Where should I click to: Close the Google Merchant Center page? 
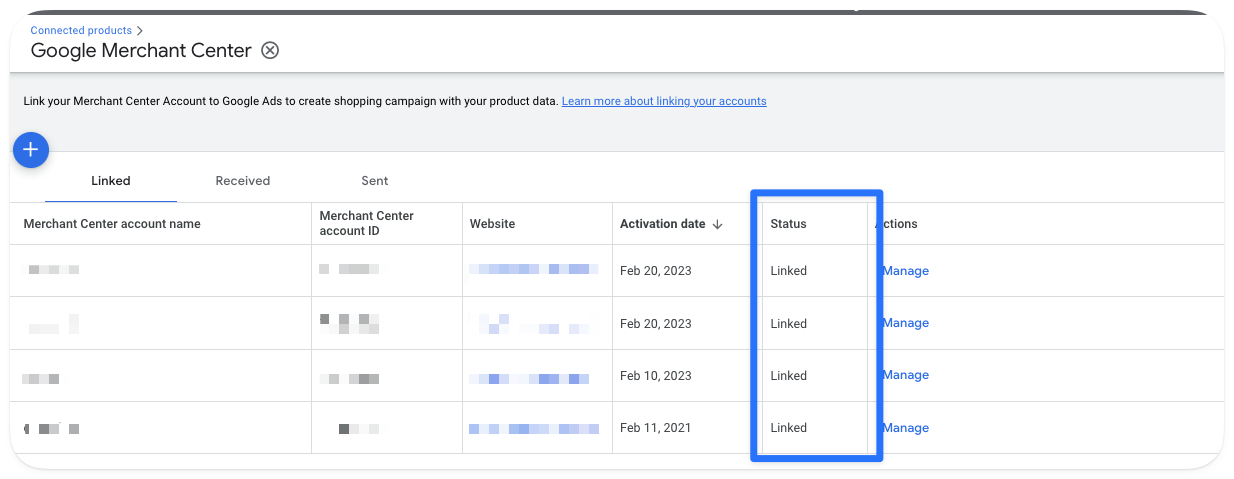[x=270, y=50]
